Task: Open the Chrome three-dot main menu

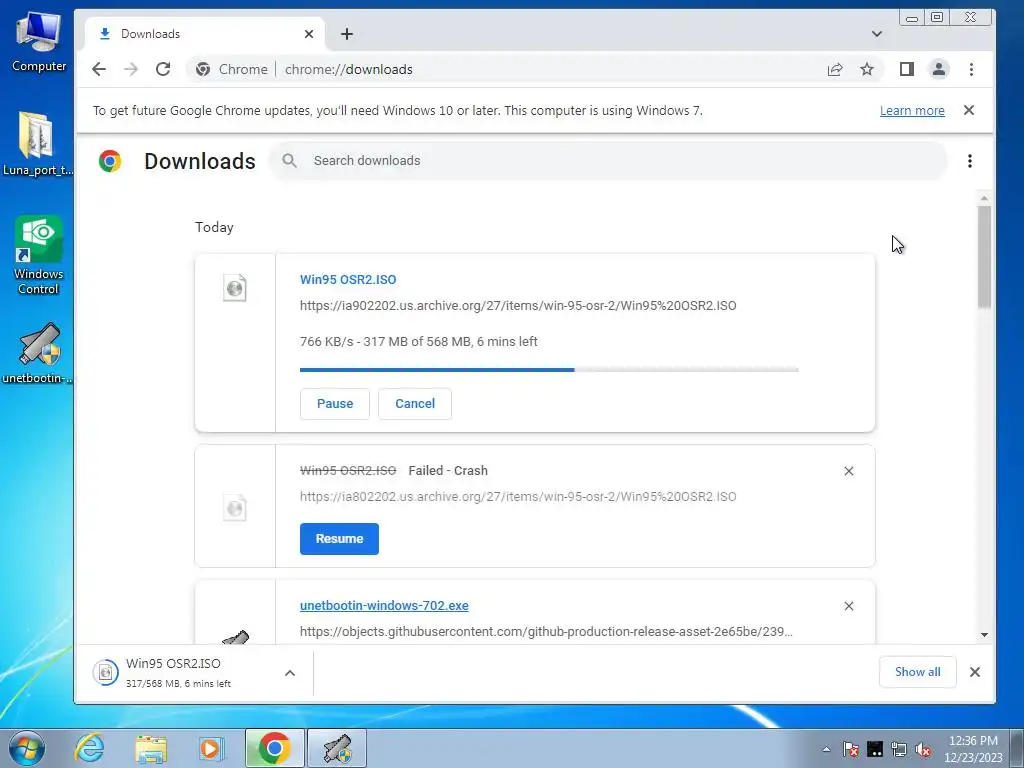Action: (x=971, y=69)
